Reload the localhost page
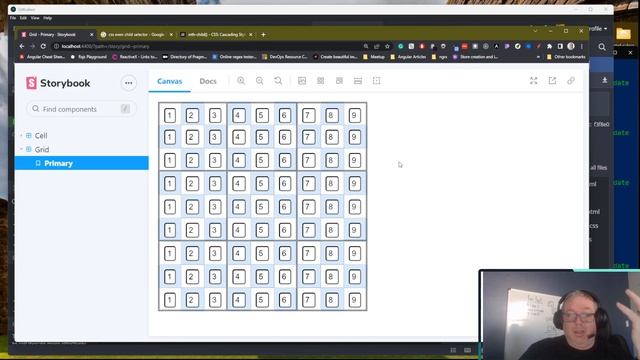This screenshot has width=640, height=360. click(43, 47)
